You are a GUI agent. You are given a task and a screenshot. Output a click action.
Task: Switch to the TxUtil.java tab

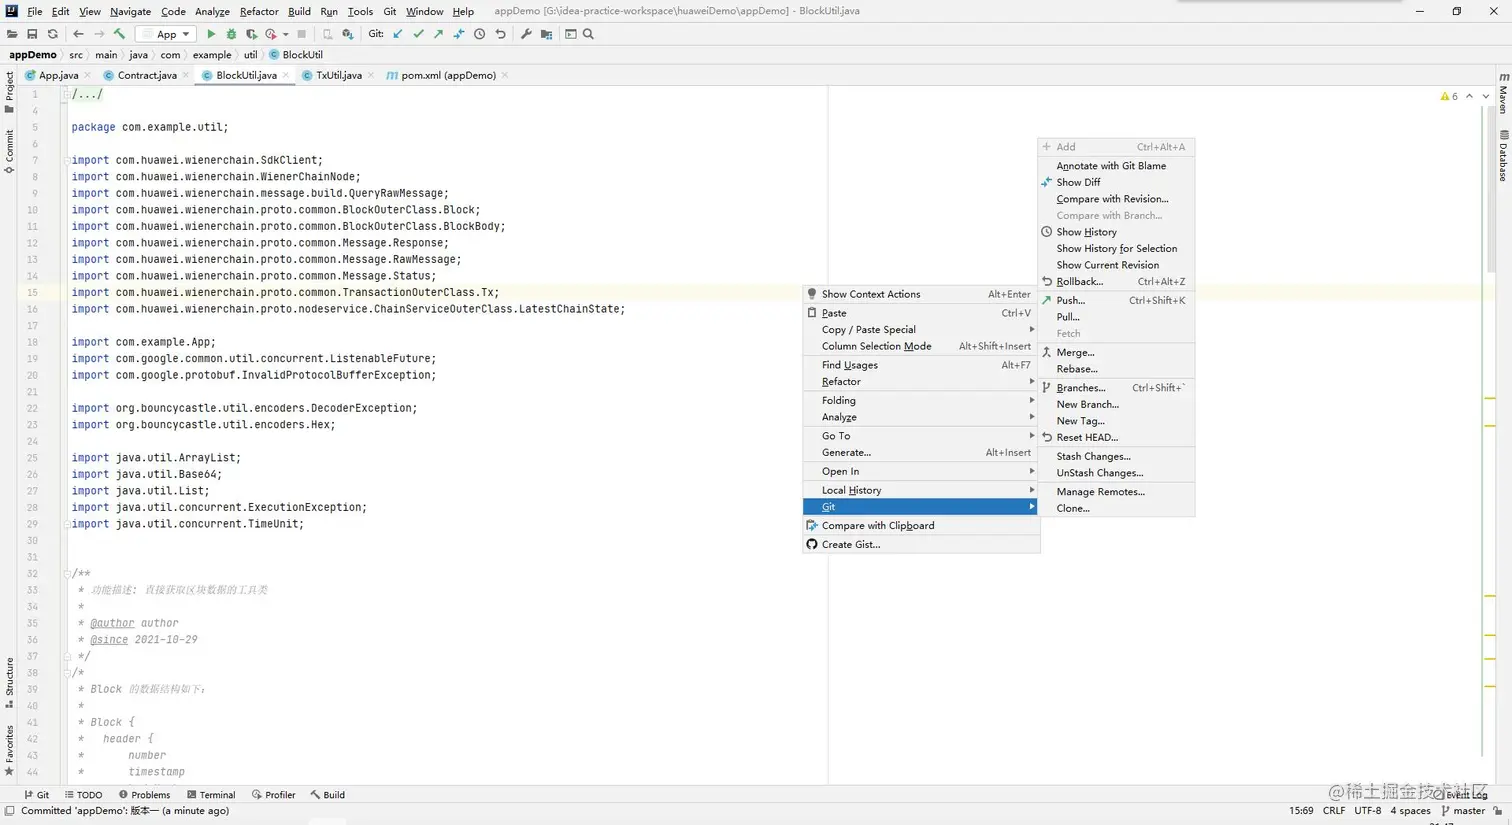pyautogui.click(x=339, y=75)
